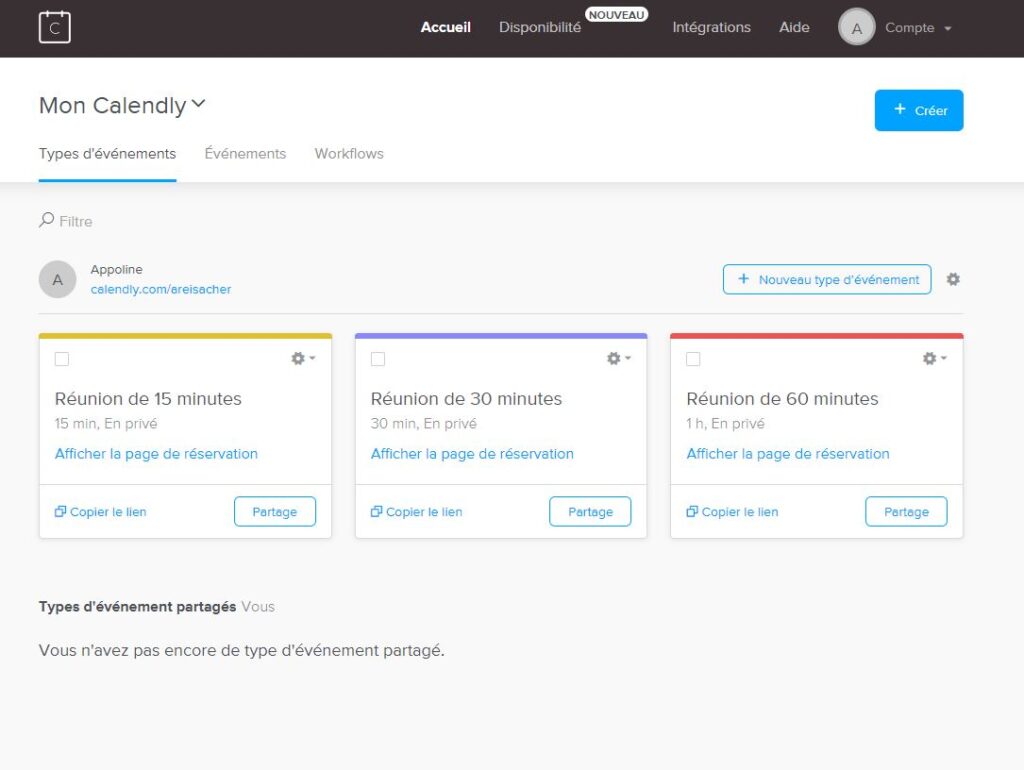Click the Calendly logo icon

pyautogui.click(x=55, y=27)
